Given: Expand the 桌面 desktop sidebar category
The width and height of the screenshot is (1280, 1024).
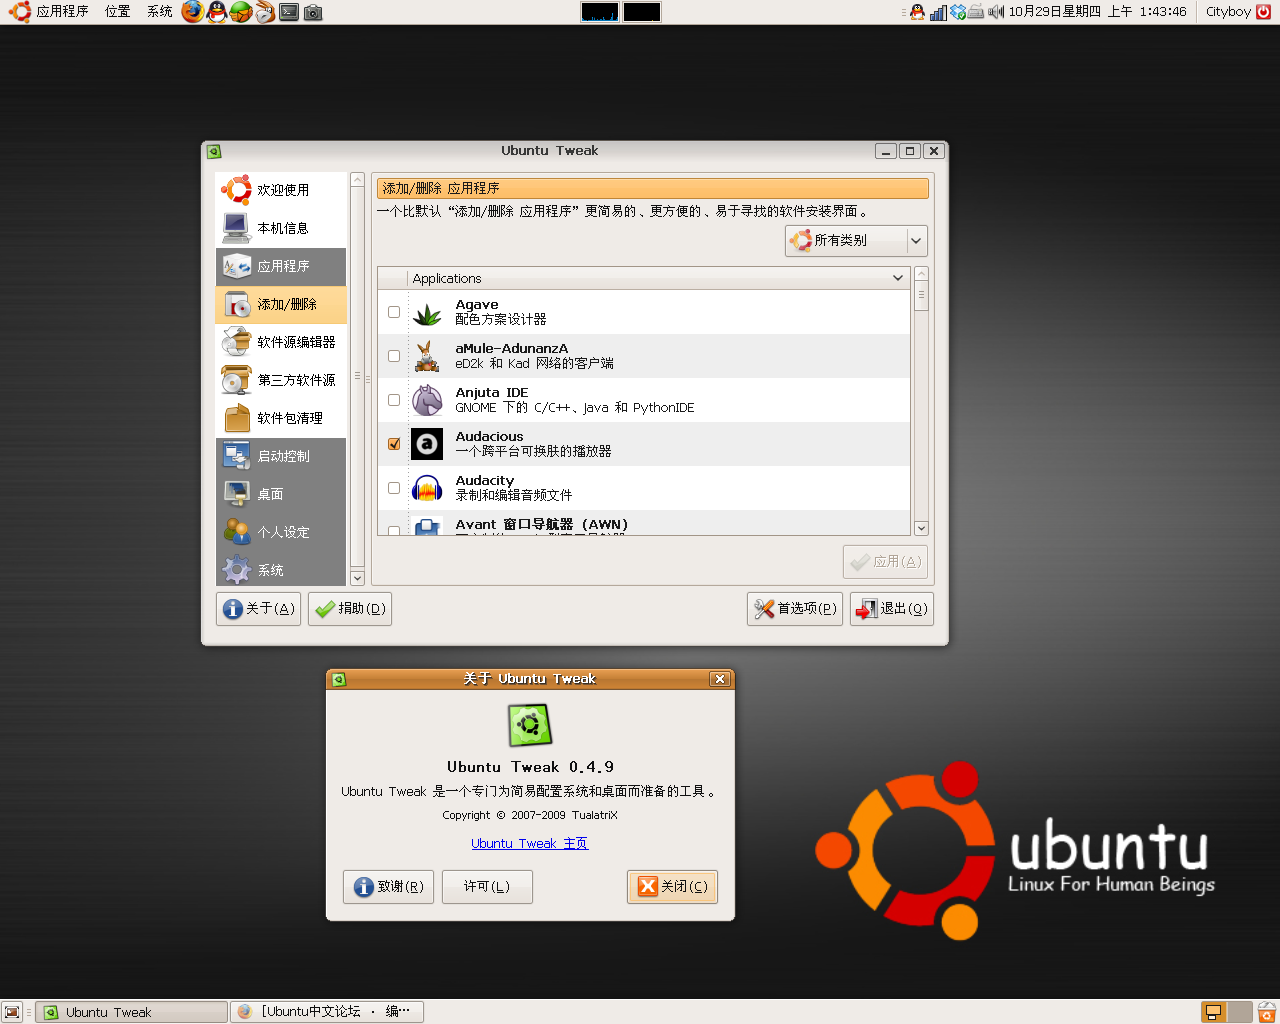Looking at the screenshot, I should tap(281, 494).
